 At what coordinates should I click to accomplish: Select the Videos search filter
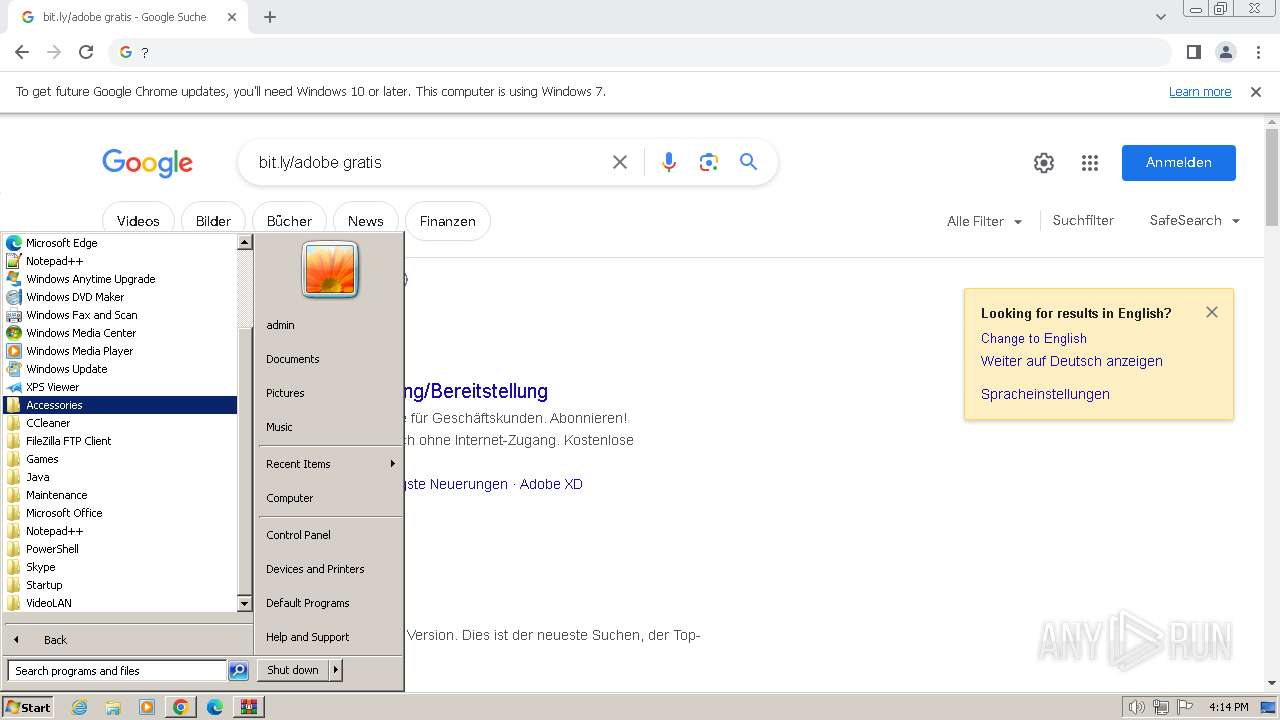138,221
